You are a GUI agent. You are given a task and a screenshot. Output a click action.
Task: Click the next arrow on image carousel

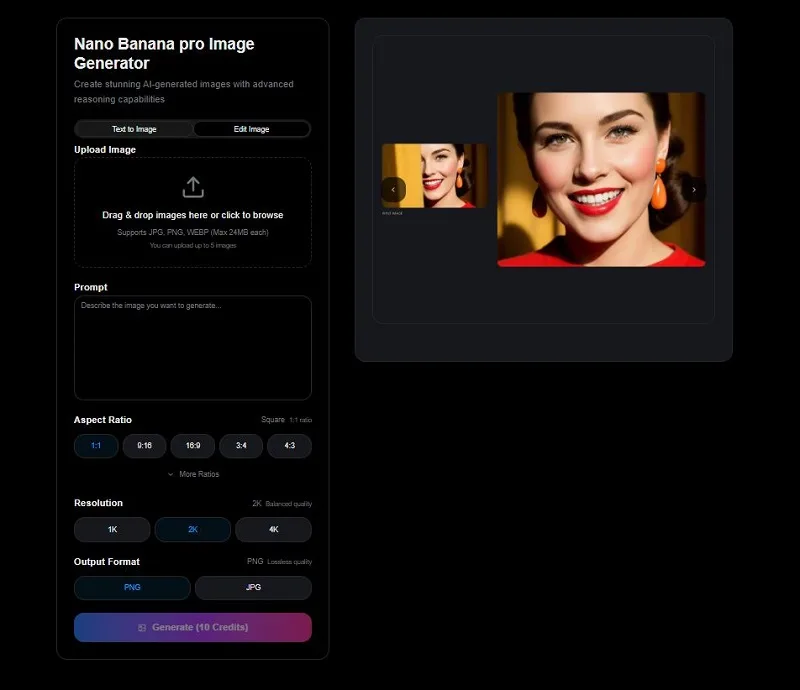pos(694,190)
